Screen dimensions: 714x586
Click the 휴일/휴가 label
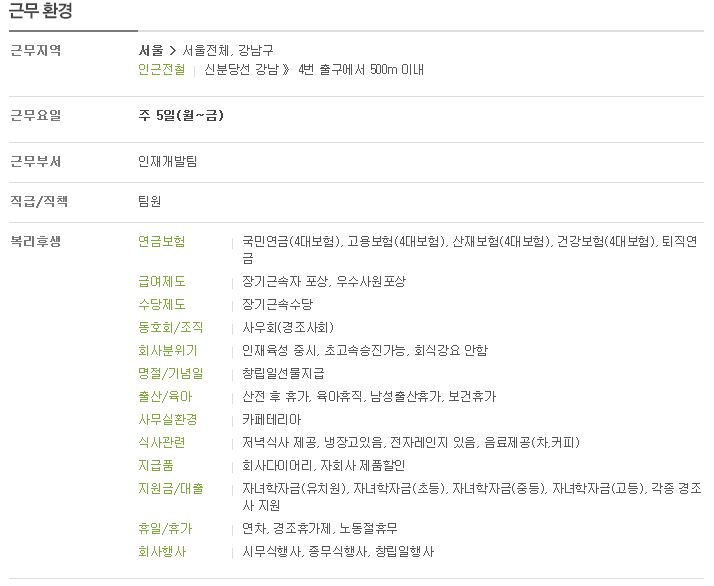[165, 529]
